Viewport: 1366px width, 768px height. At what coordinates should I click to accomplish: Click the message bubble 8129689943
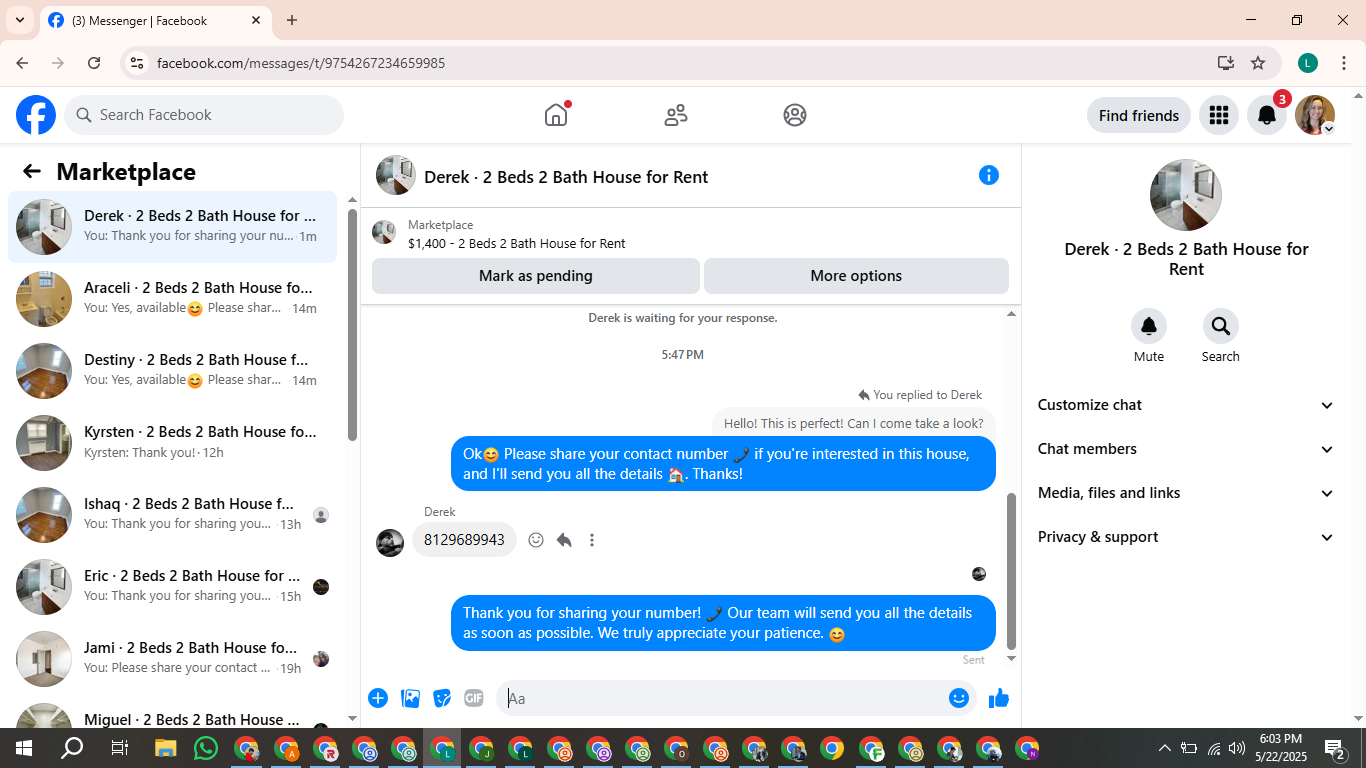tap(464, 540)
